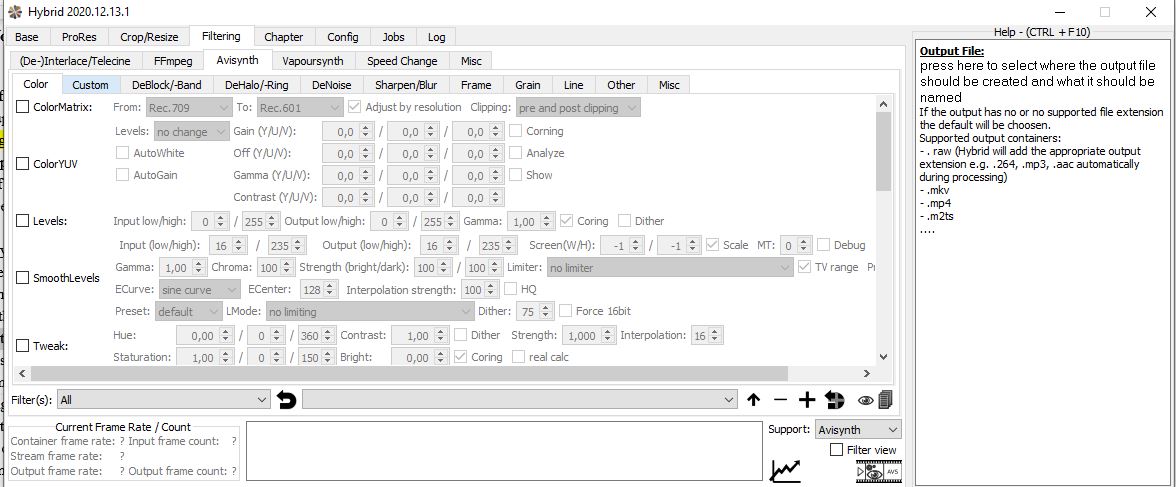
Task: Click the up arrow icon
Action: [x=754, y=400]
